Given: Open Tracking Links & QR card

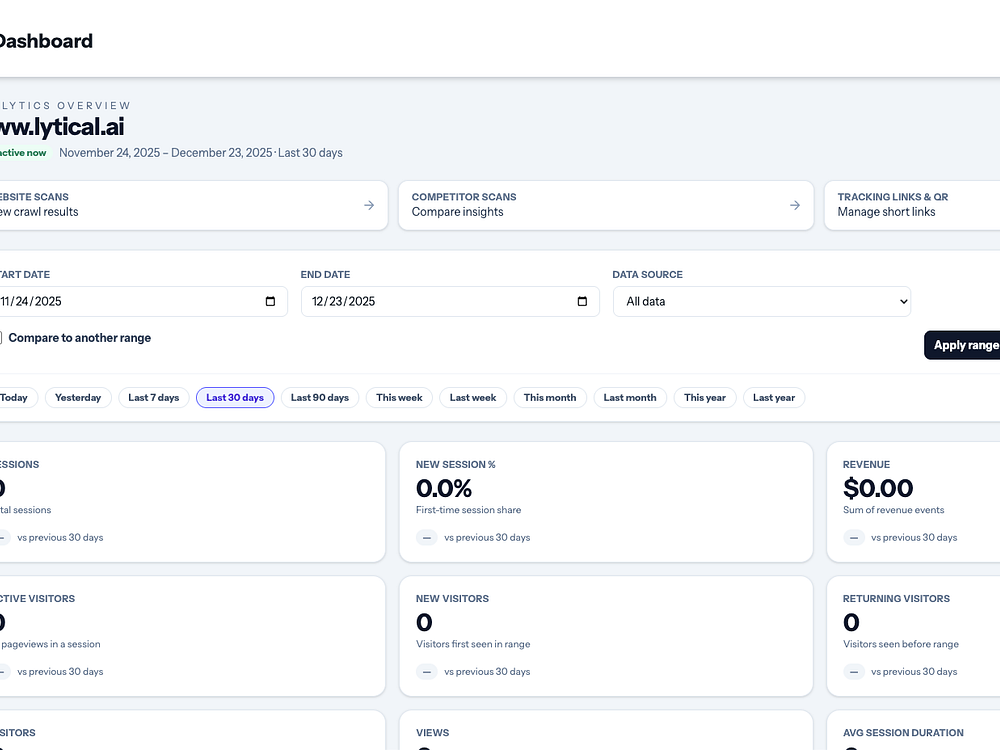Looking at the screenshot, I should pyautogui.click(x=910, y=205).
